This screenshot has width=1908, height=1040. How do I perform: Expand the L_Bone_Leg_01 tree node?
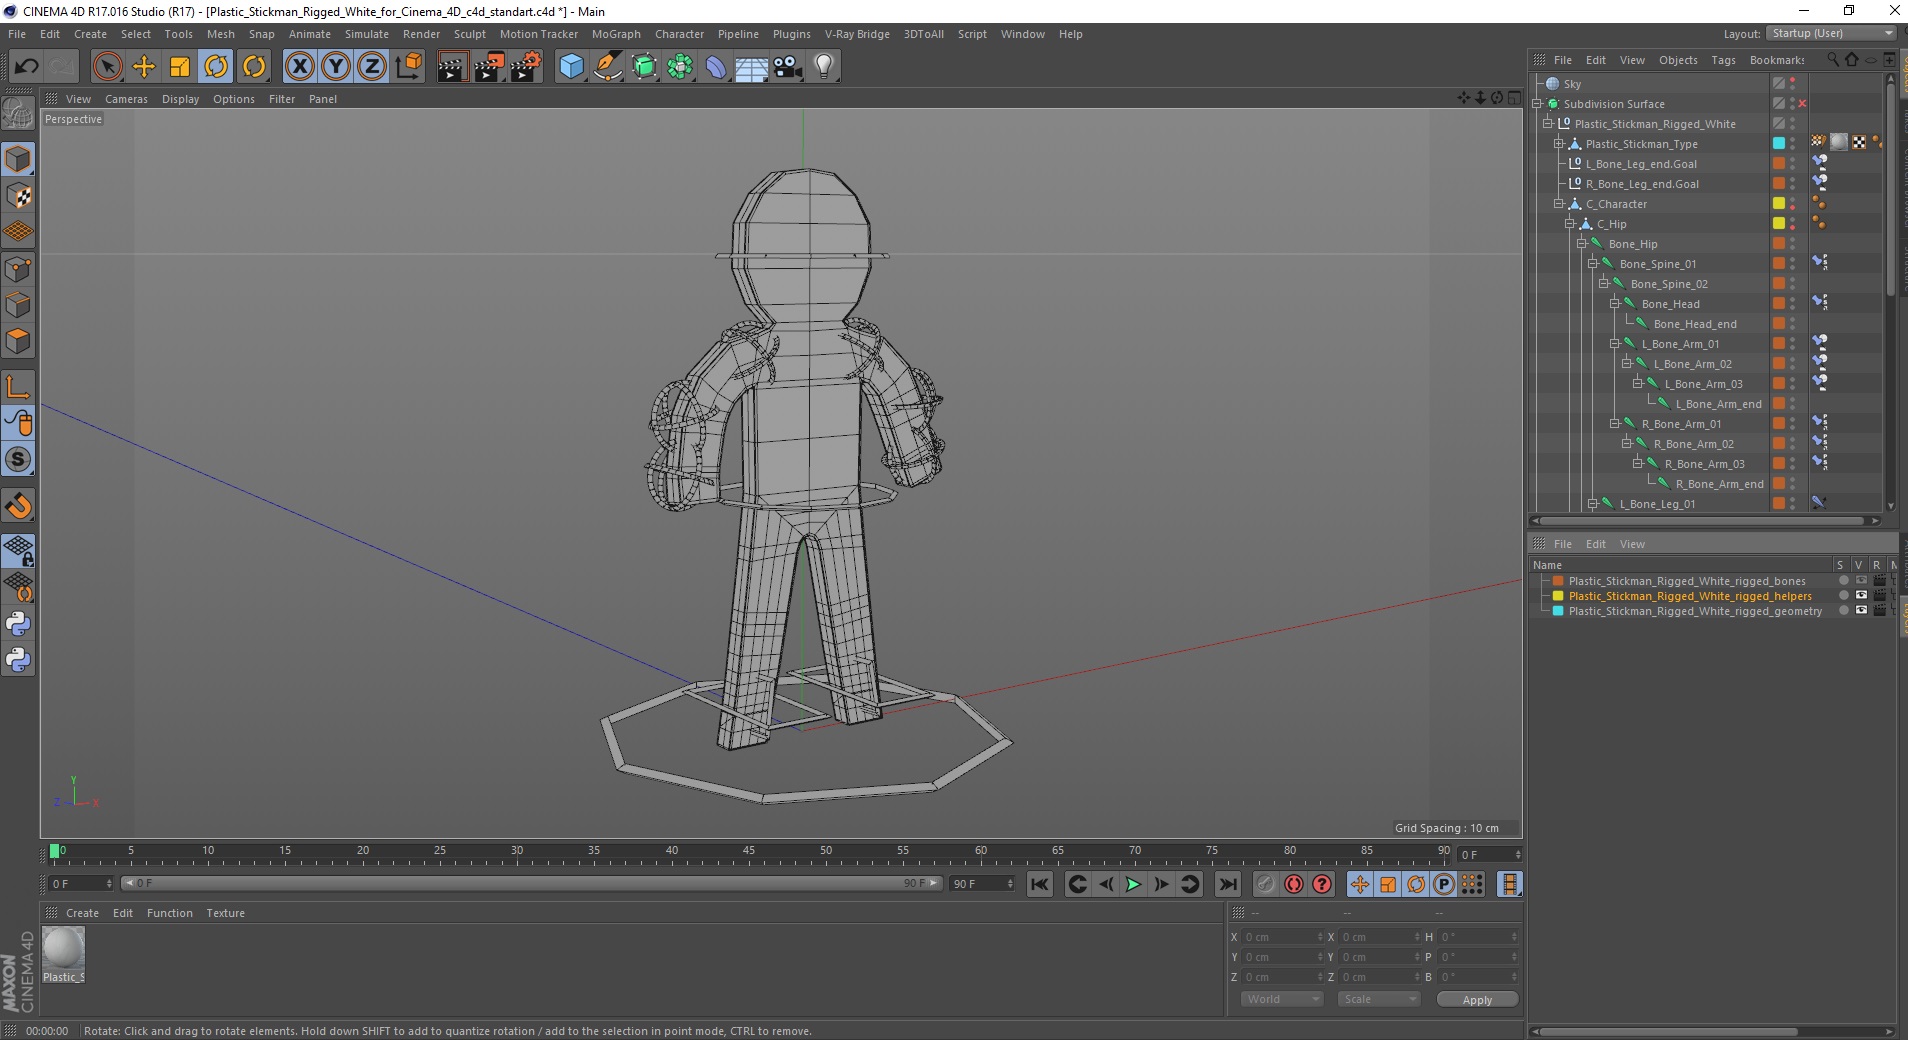(x=1593, y=504)
